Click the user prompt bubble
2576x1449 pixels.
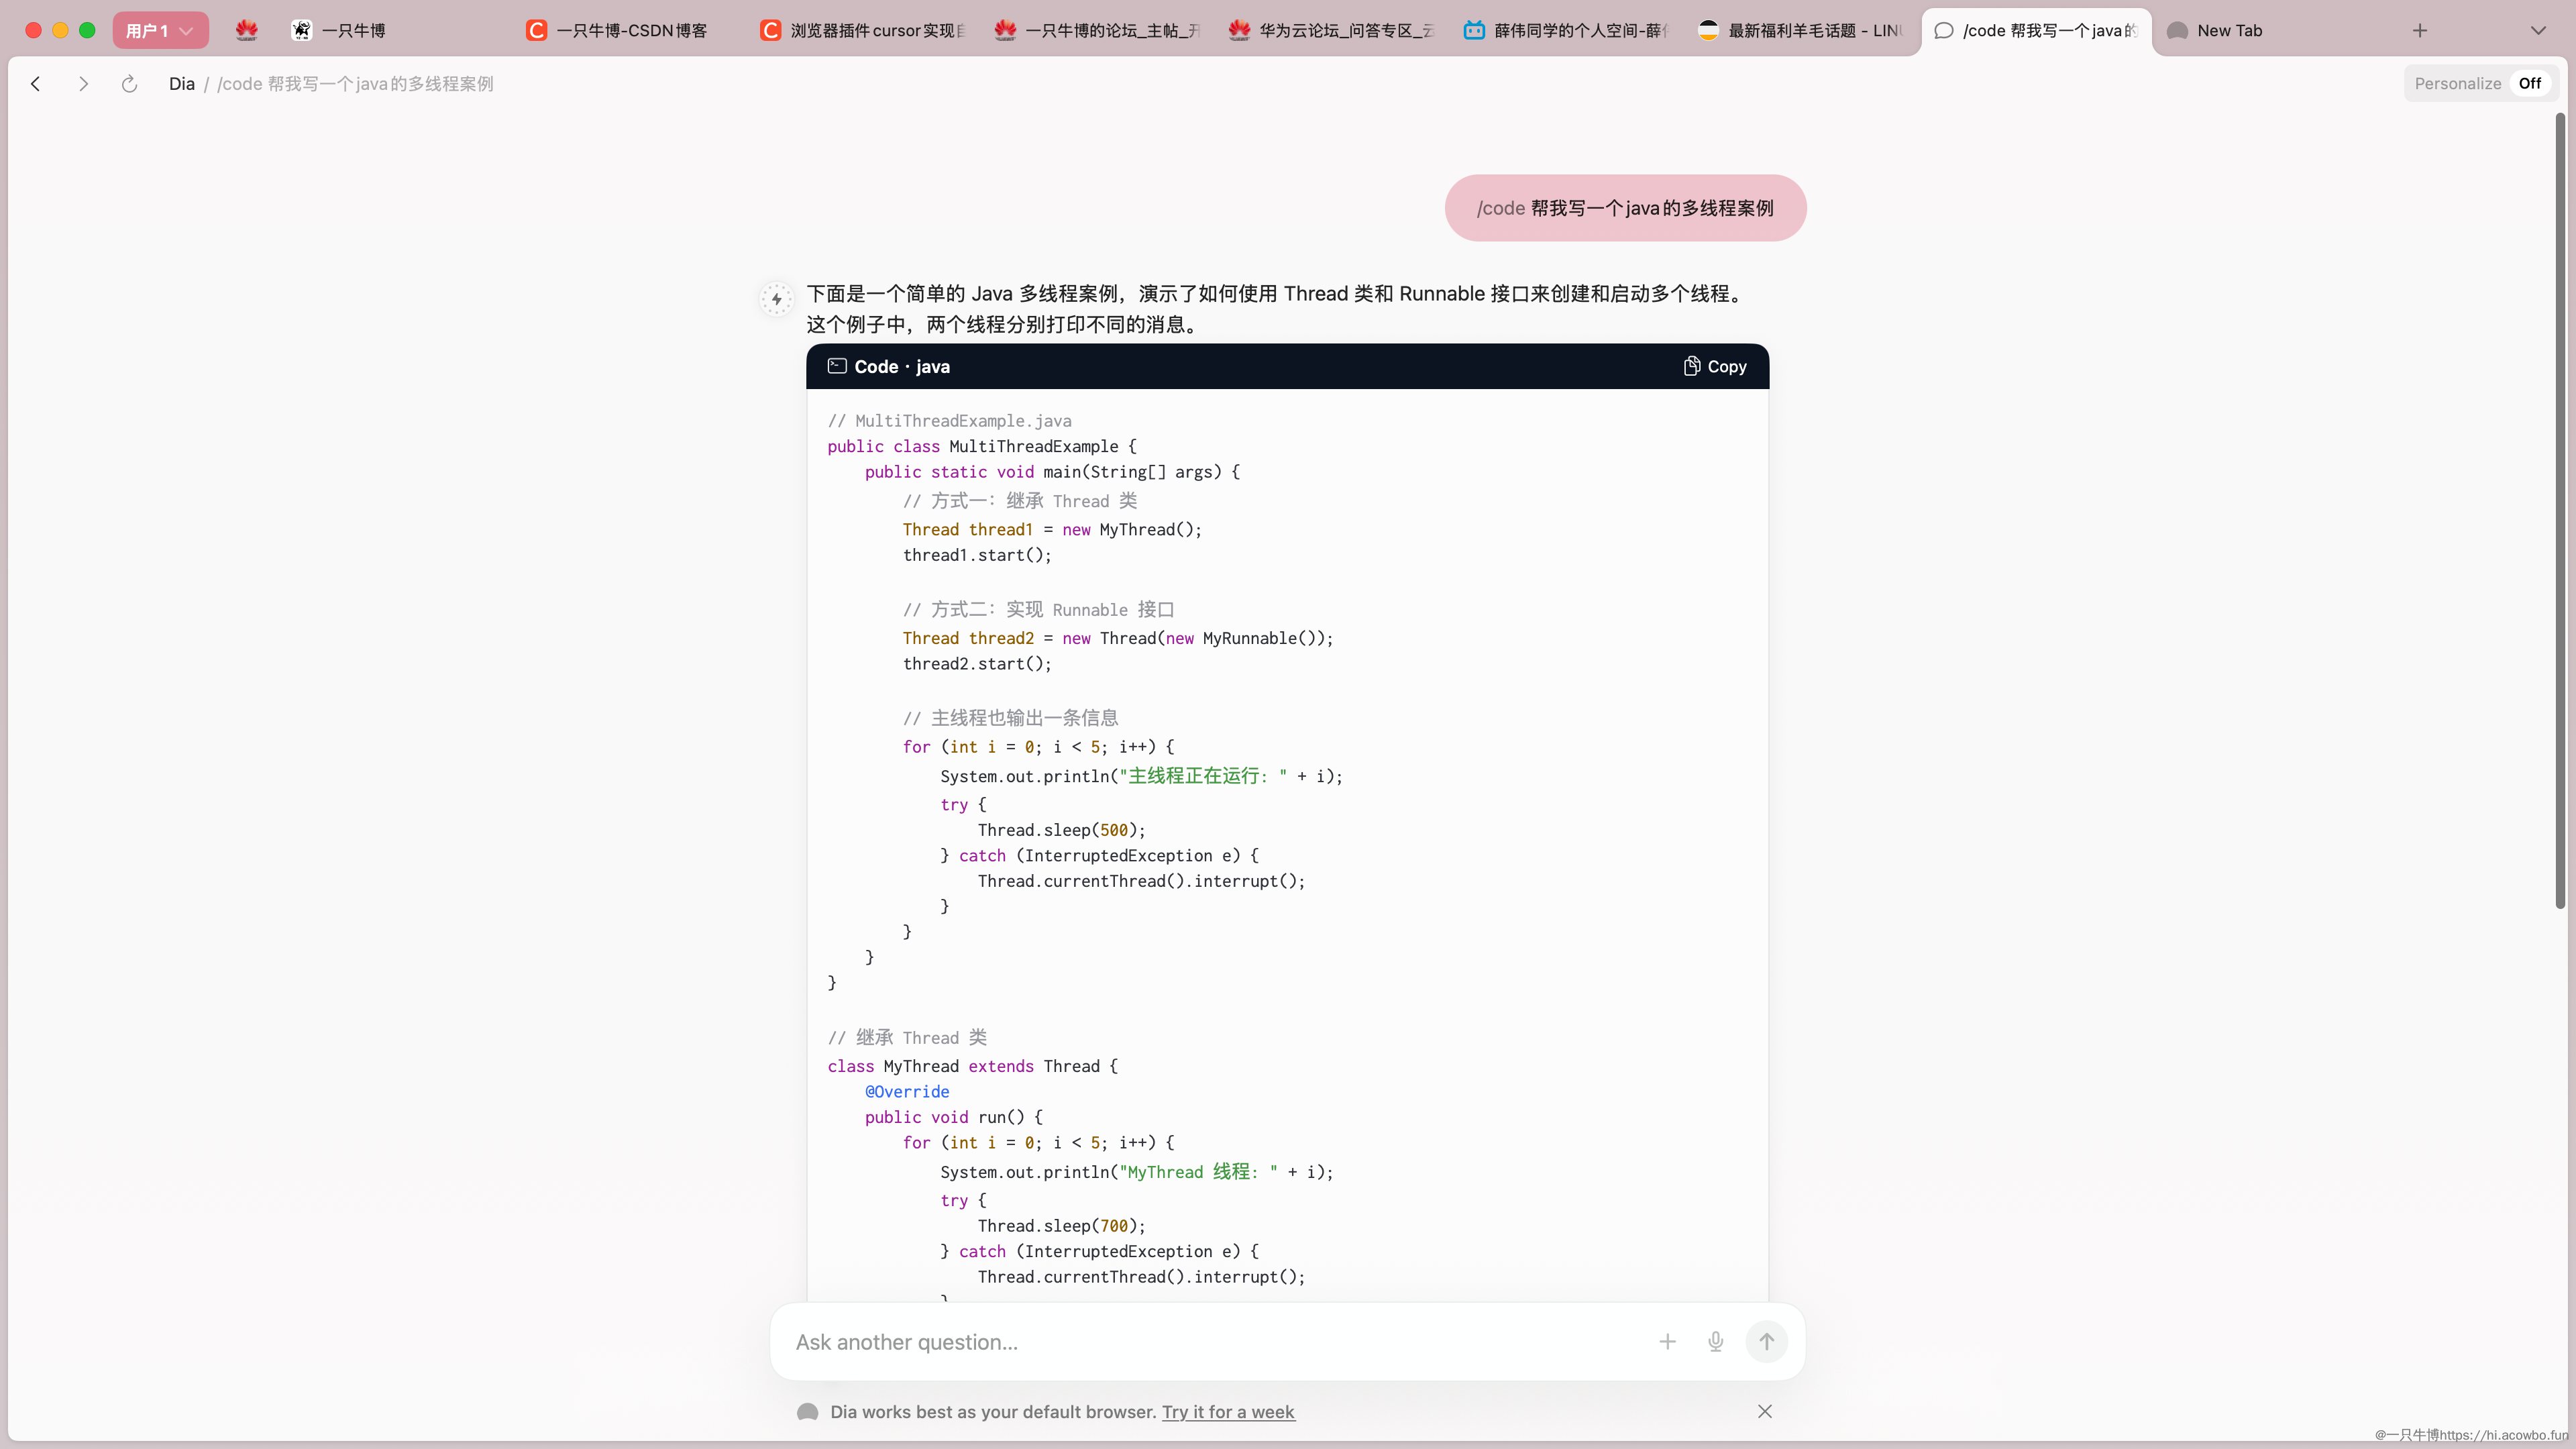point(1625,208)
